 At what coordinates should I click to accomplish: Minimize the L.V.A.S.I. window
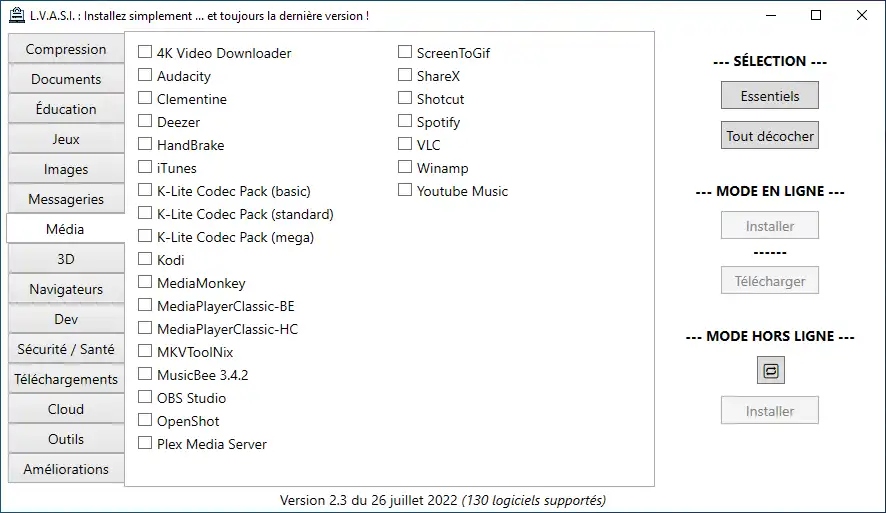tap(771, 15)
